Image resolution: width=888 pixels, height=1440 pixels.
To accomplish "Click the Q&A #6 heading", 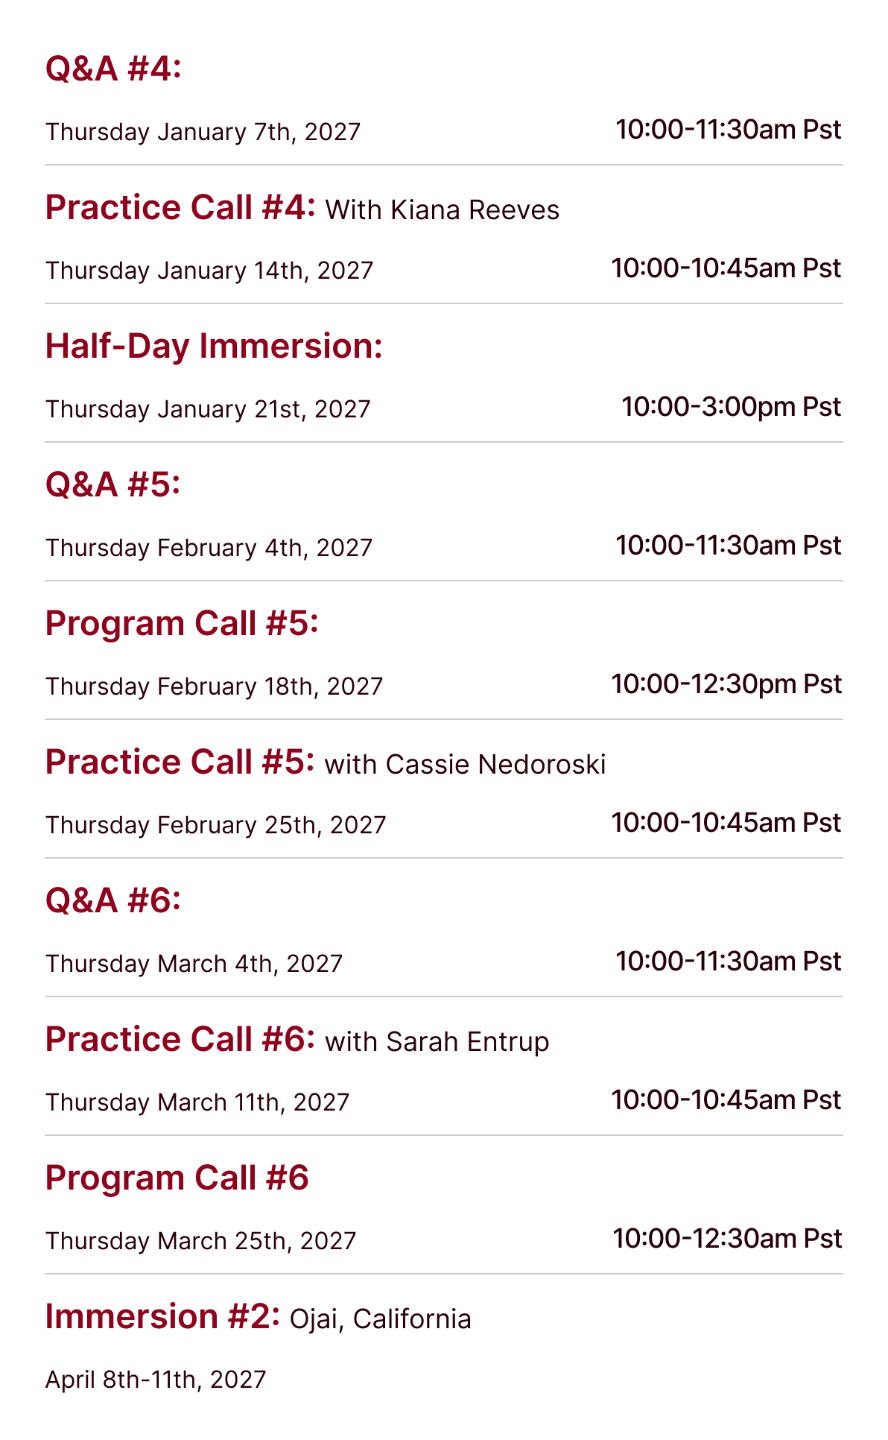I will point(113,901).
